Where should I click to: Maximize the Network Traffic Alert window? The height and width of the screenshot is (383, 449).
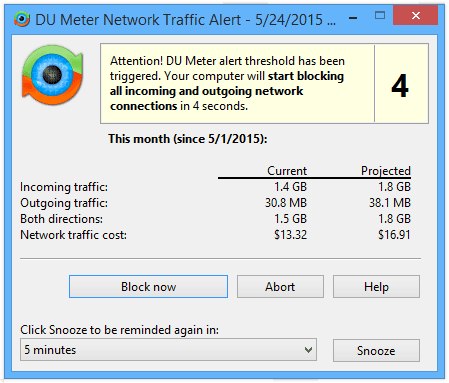pos(380,15)
